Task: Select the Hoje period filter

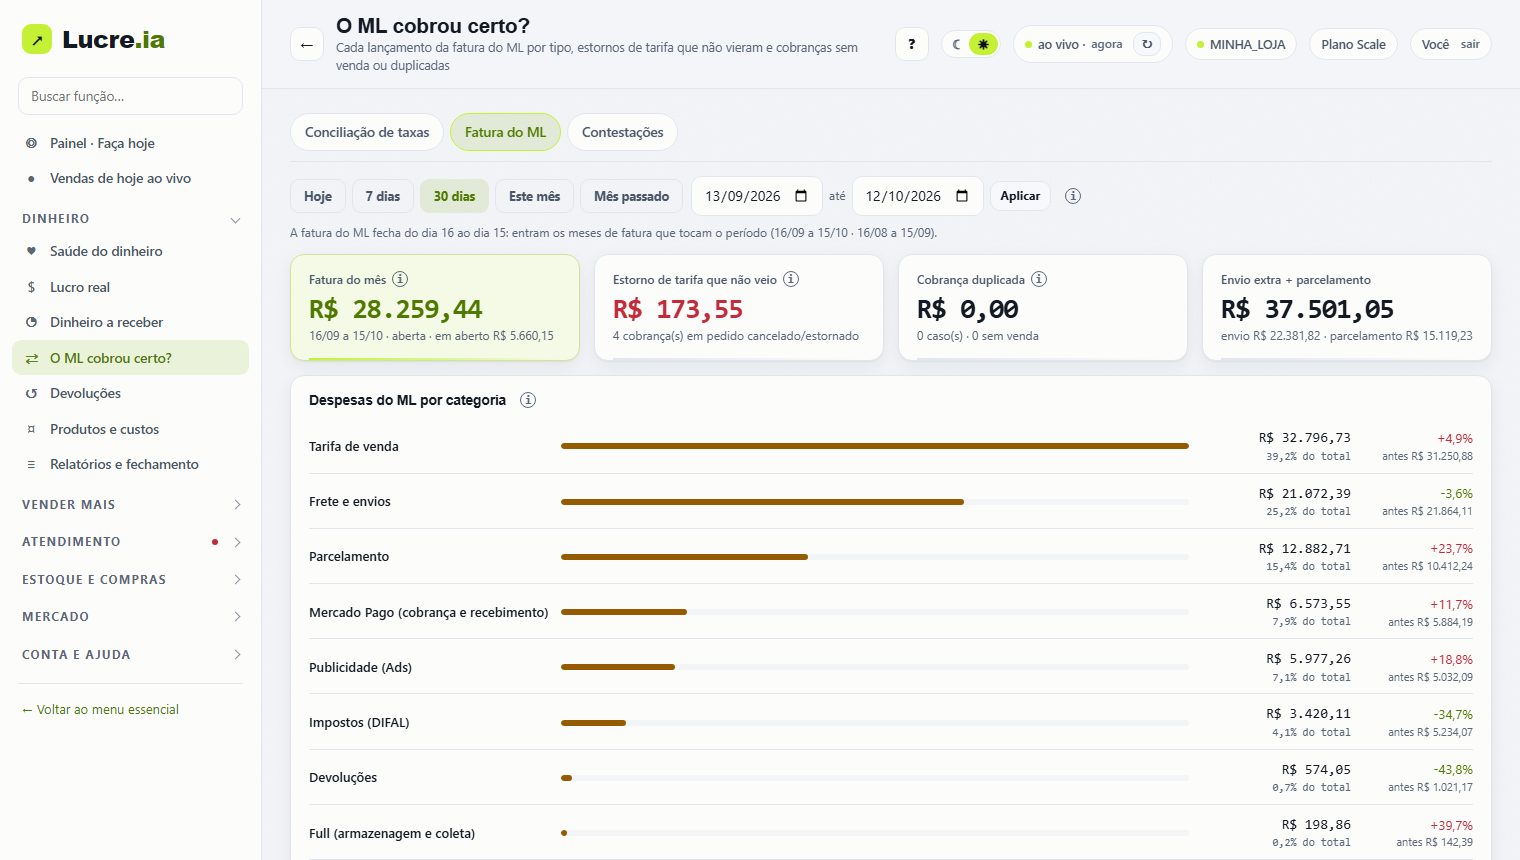Action: click(x=318, y=196)
